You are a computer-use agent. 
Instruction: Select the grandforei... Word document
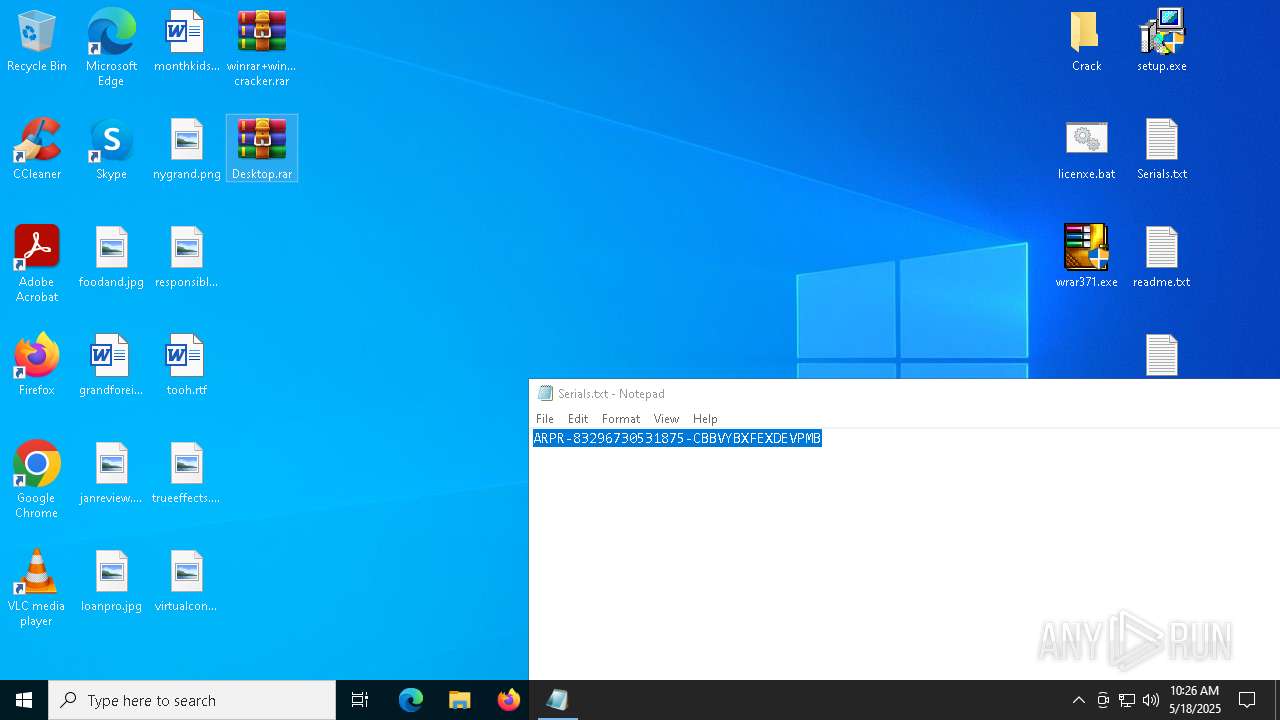click(111, 366)
